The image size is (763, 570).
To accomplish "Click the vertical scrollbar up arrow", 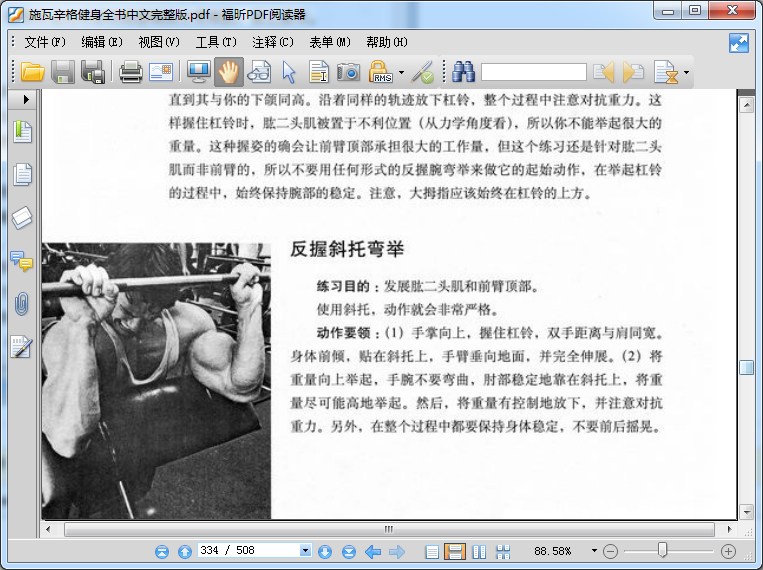I will point(746,105).
